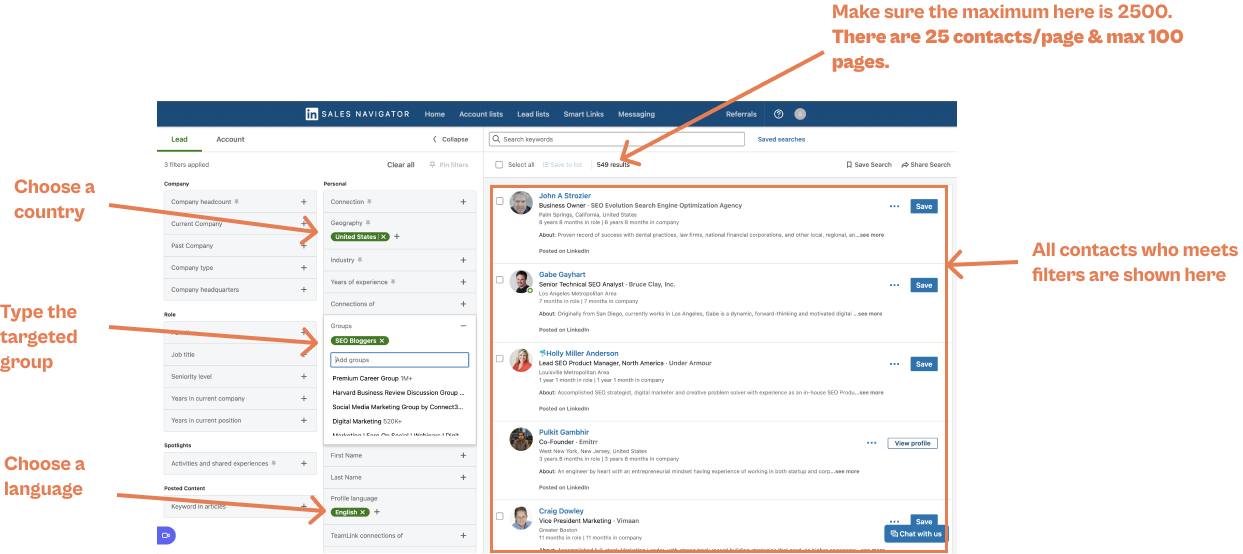Viewport: 1243px width, 554px height.
Task: Click Clear all filters
Action: pyautogui.click(x=401, y=165)
